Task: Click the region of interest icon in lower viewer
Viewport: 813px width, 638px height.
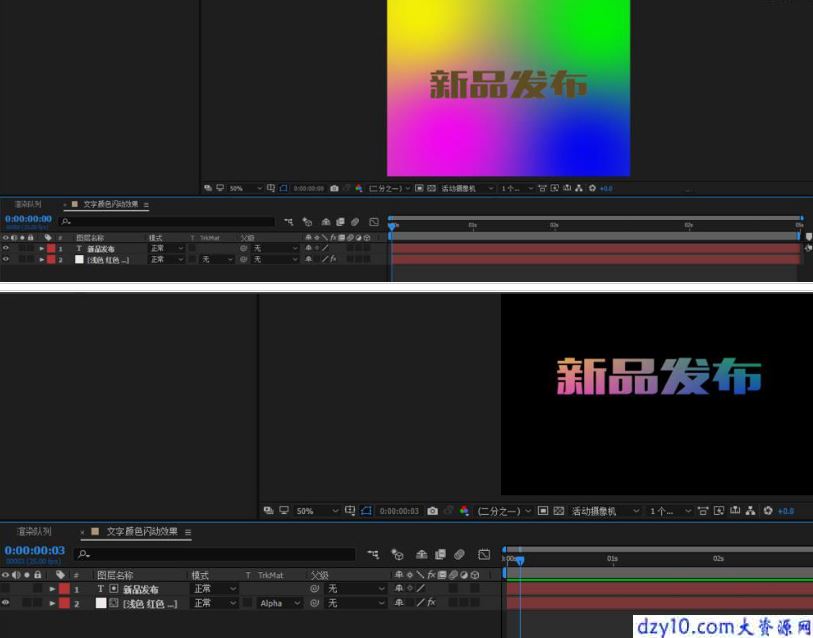Action: coord(543,511)
